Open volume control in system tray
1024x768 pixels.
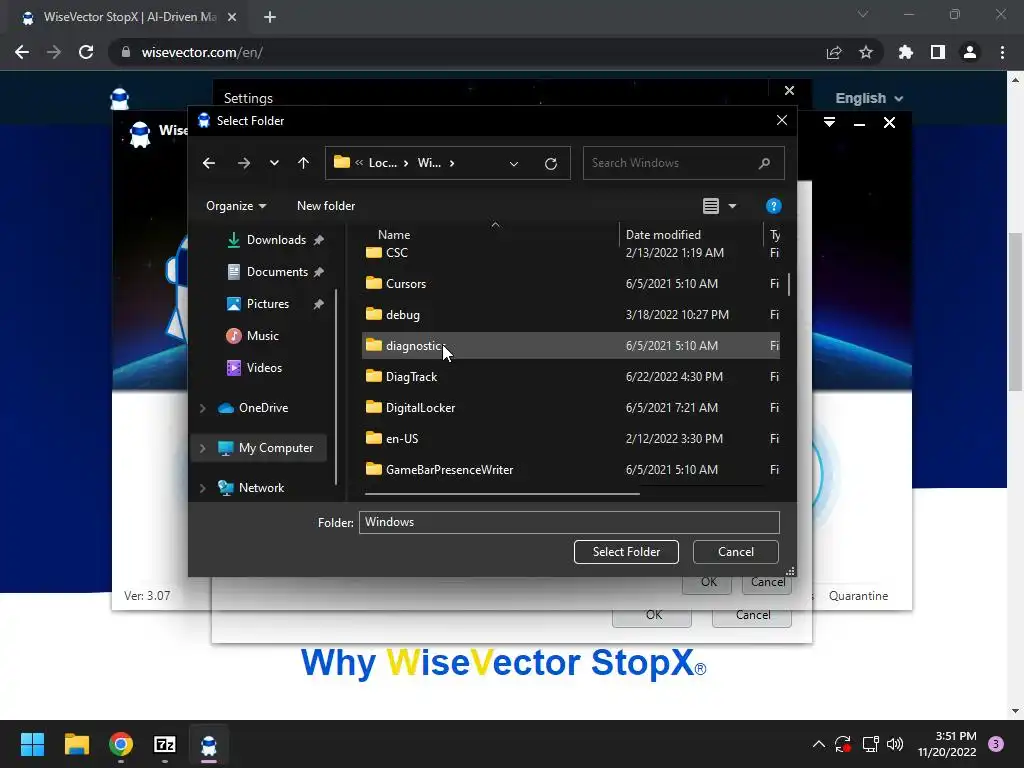pyautogui.click(x=895, y=744)
